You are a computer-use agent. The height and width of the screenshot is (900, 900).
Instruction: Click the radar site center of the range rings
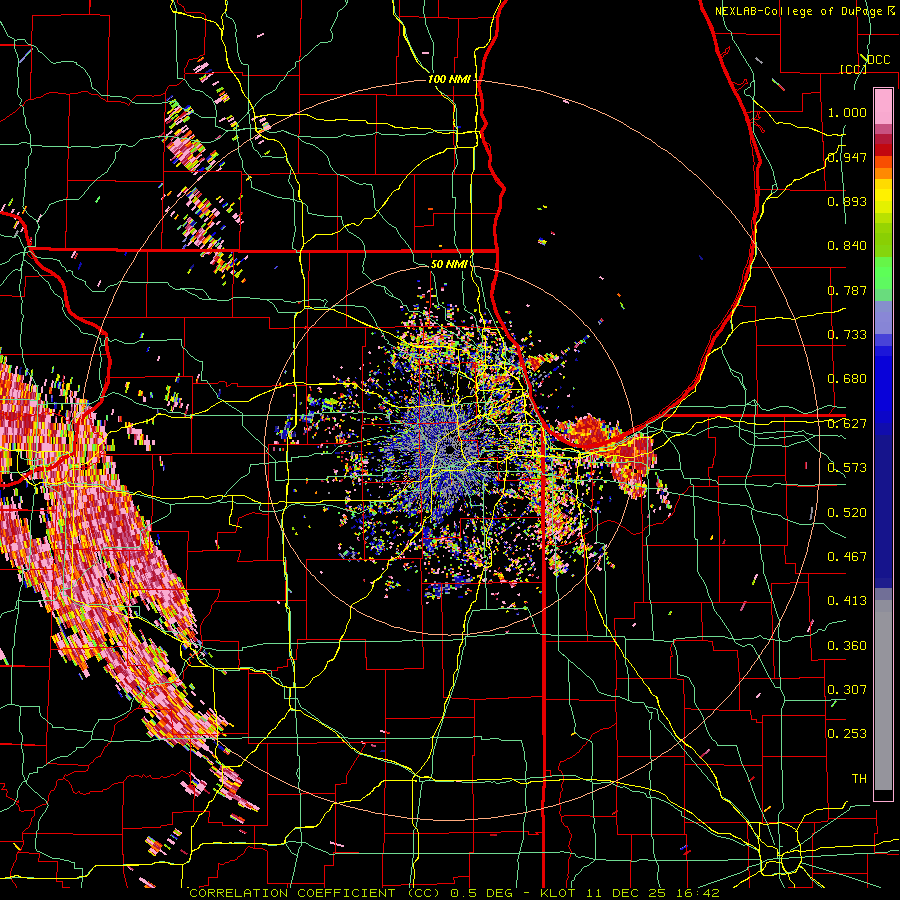click(451, 451)
